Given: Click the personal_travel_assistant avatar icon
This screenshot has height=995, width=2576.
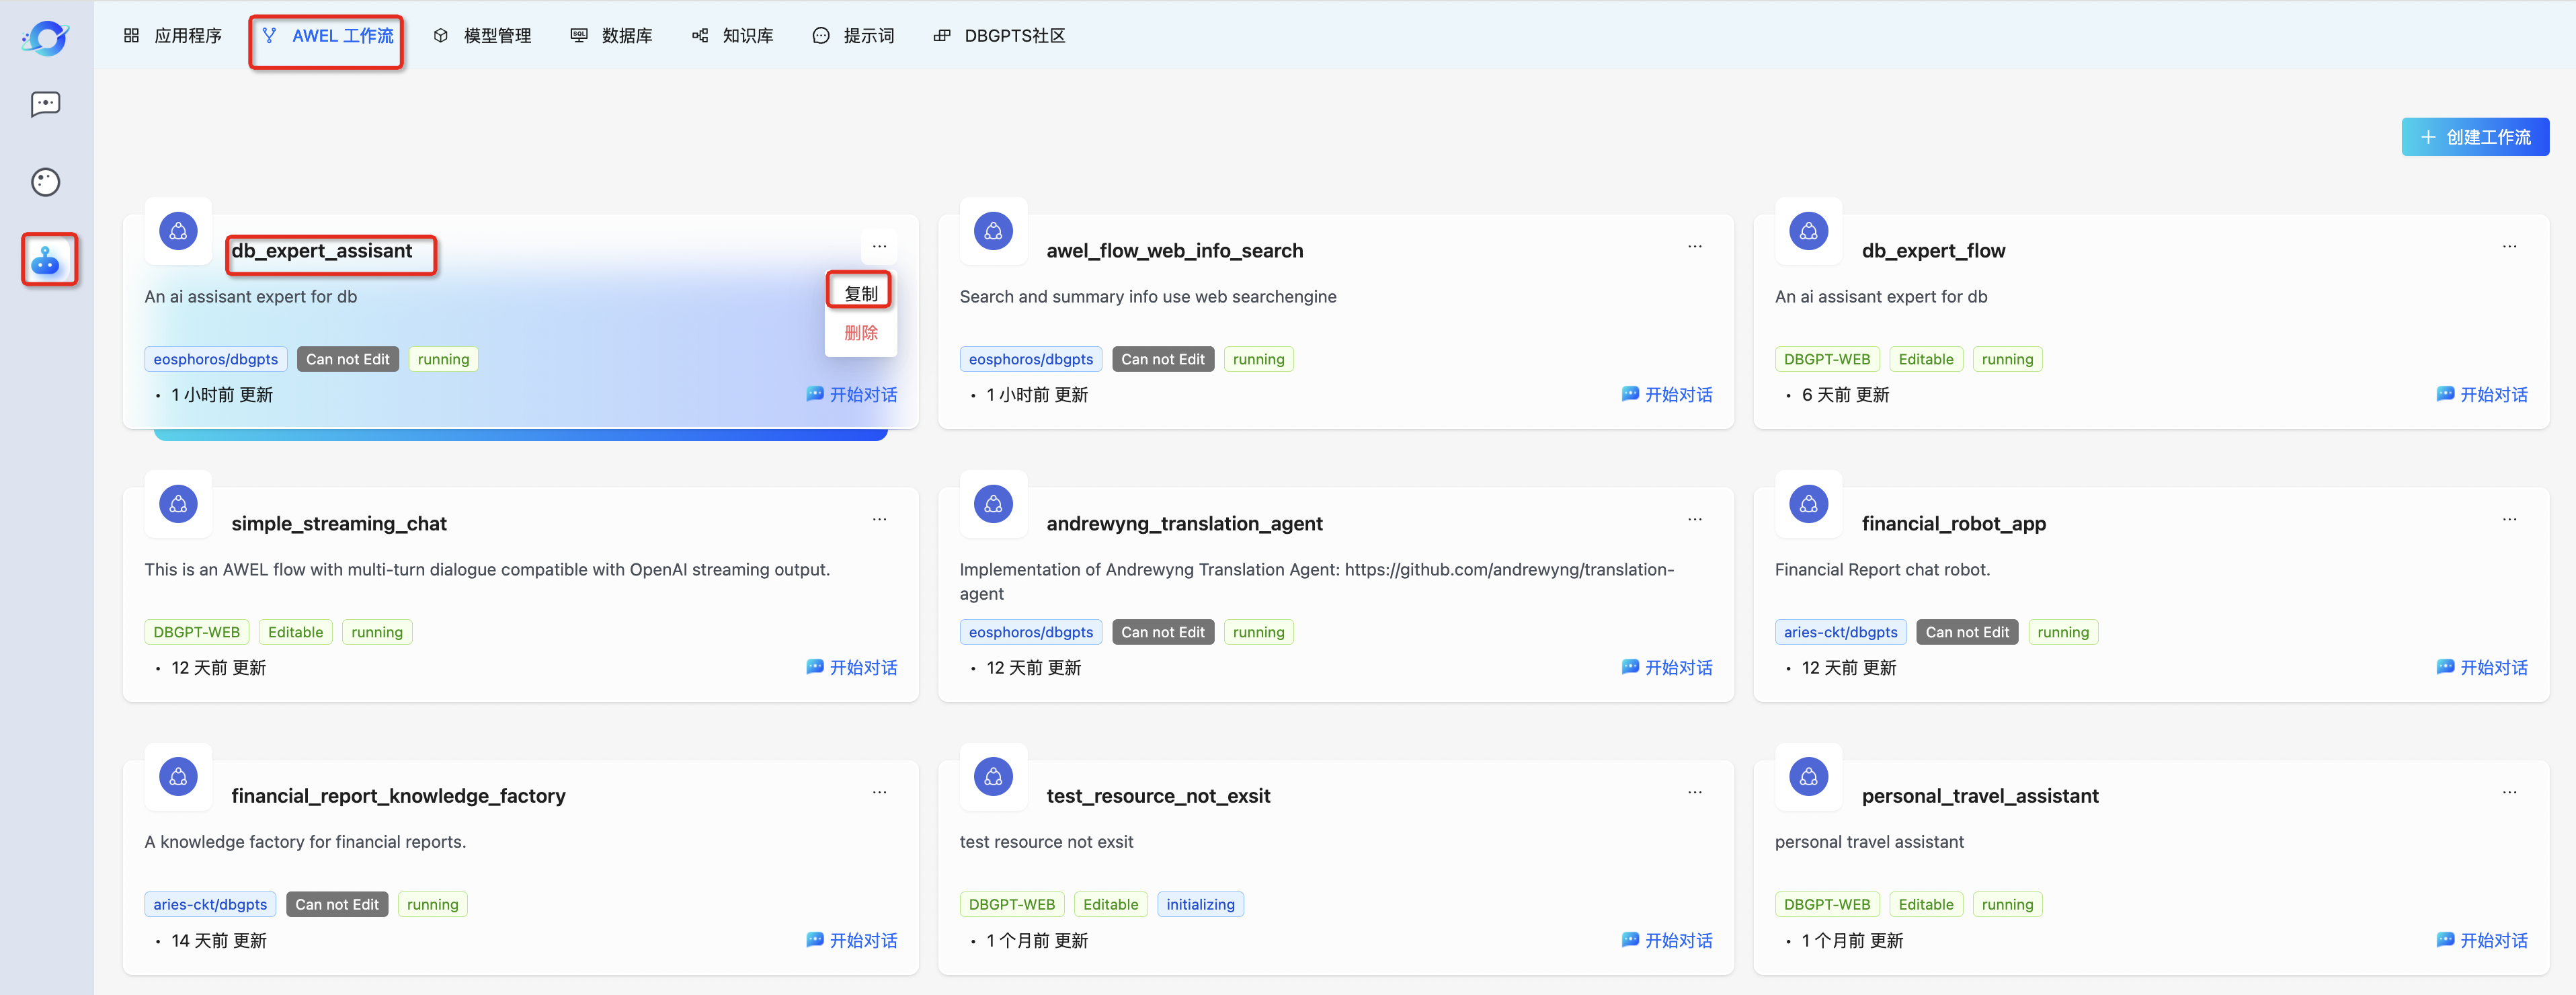Looking at the screenshot, I should coord(1808,776).
